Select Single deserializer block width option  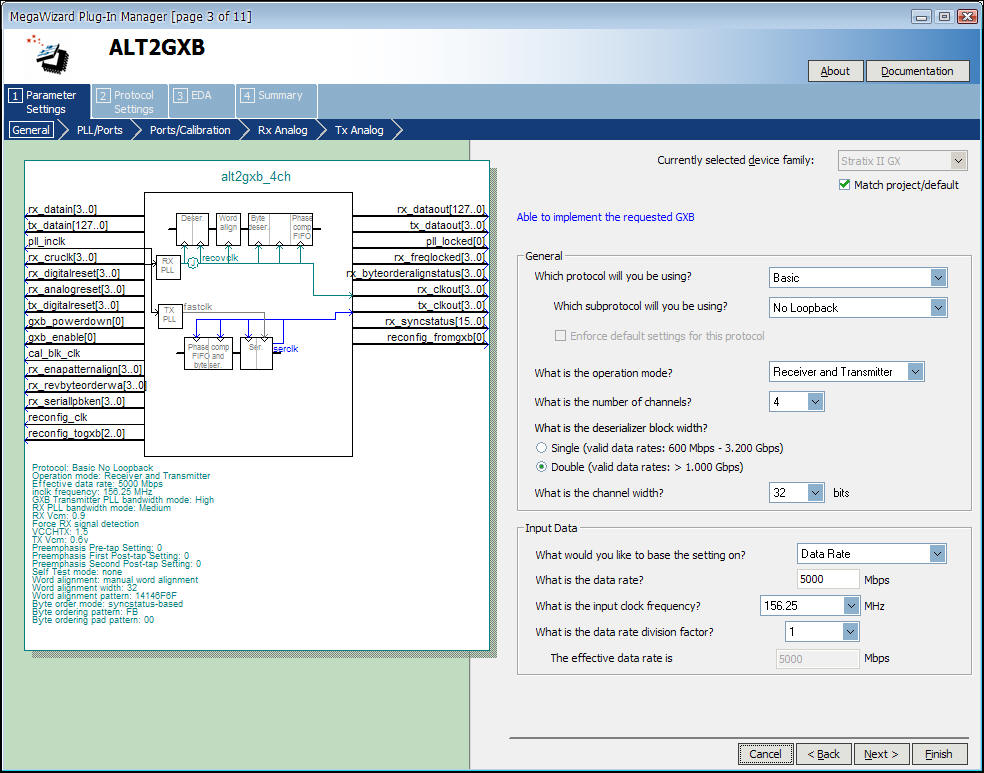point(541,448)
